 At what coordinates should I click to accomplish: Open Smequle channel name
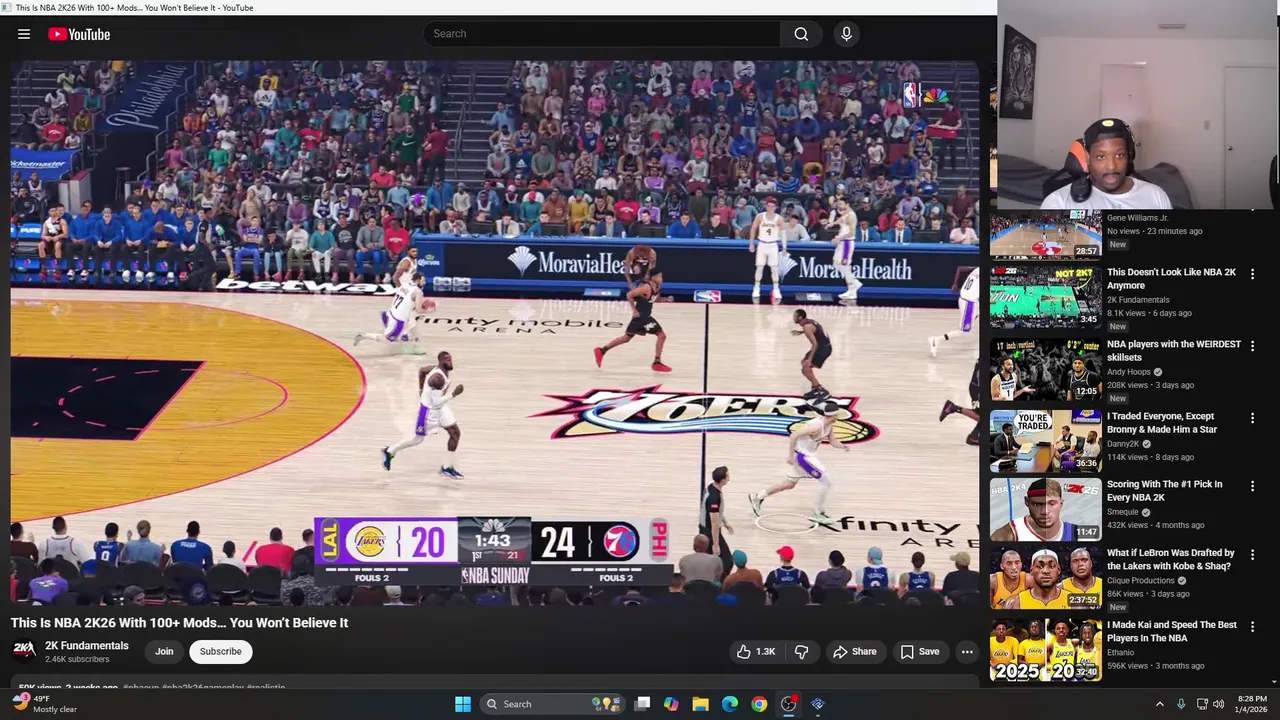coord(1124,512)
